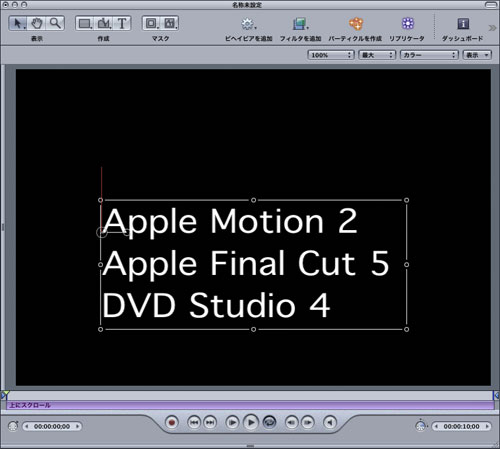Viewport: 500px width, 449px height.
Task: Click the right-middle bounding box handle
Action: (406, 265)
